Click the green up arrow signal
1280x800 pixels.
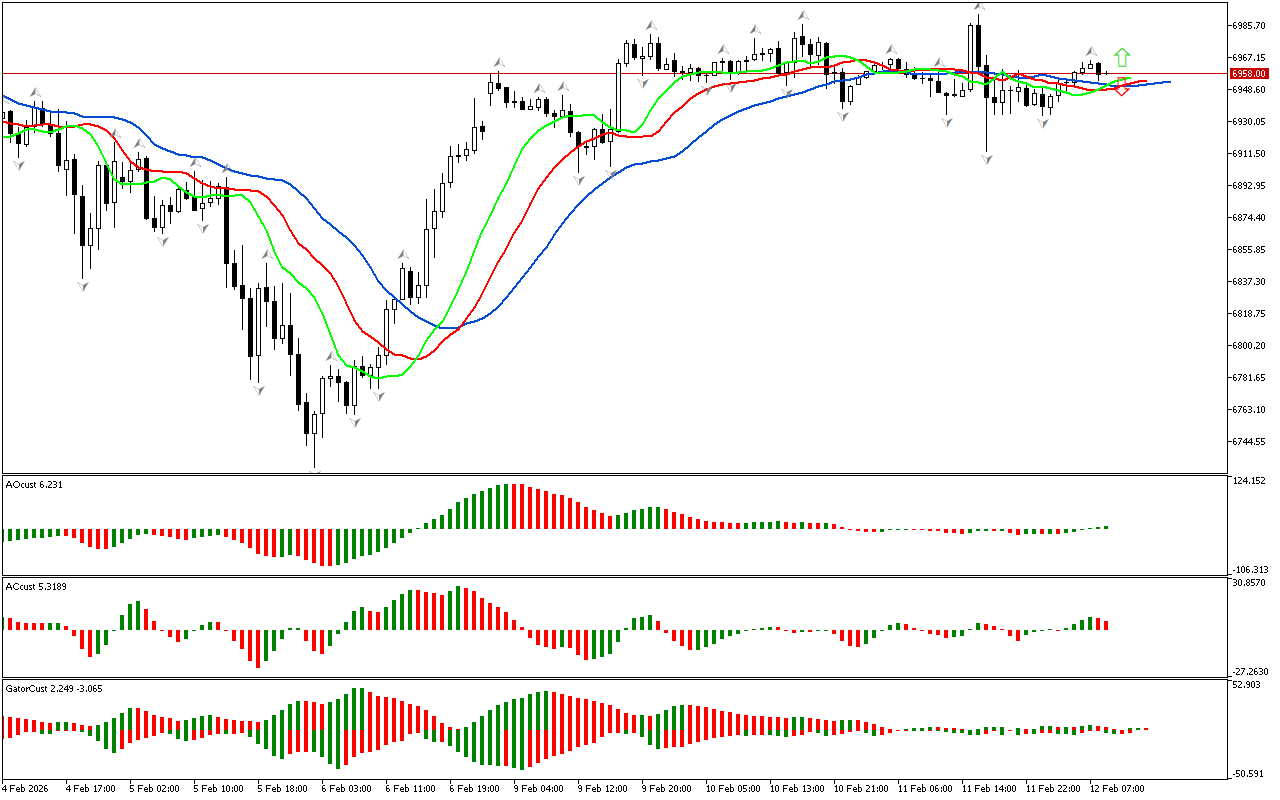[1123, 58]
